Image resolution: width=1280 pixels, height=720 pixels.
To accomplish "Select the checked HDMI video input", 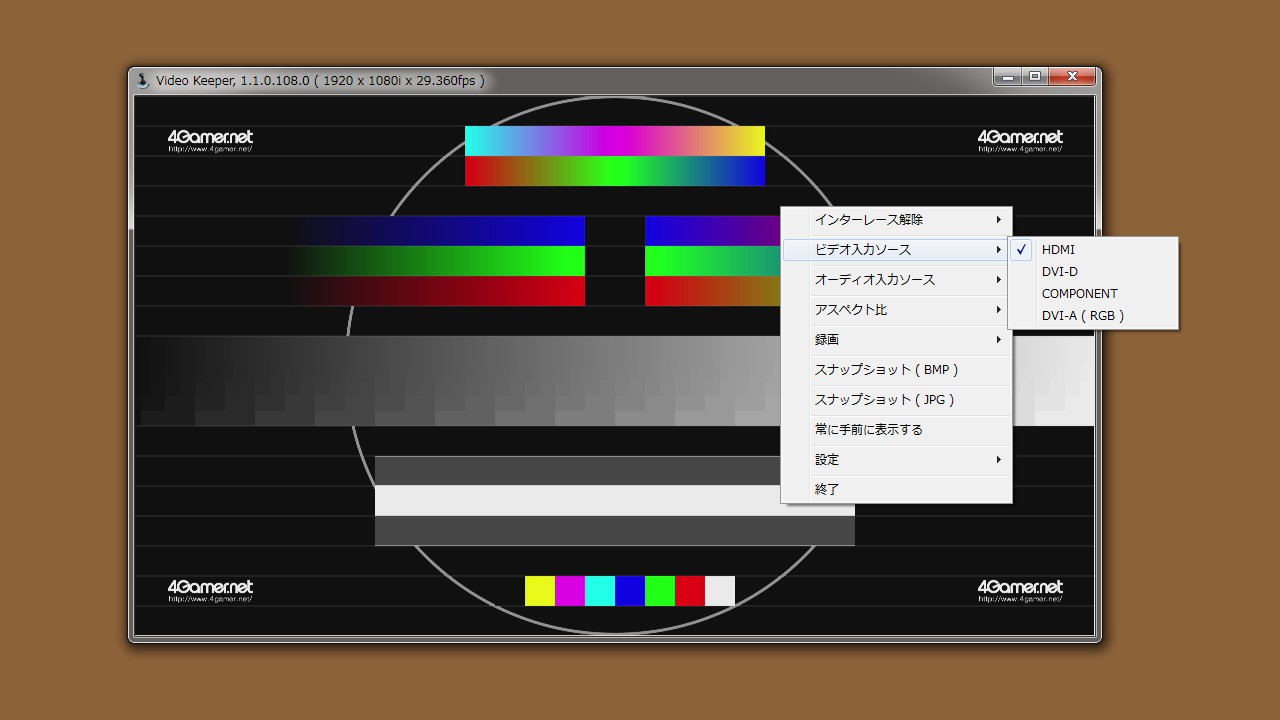I will [x=1058, y=250].
